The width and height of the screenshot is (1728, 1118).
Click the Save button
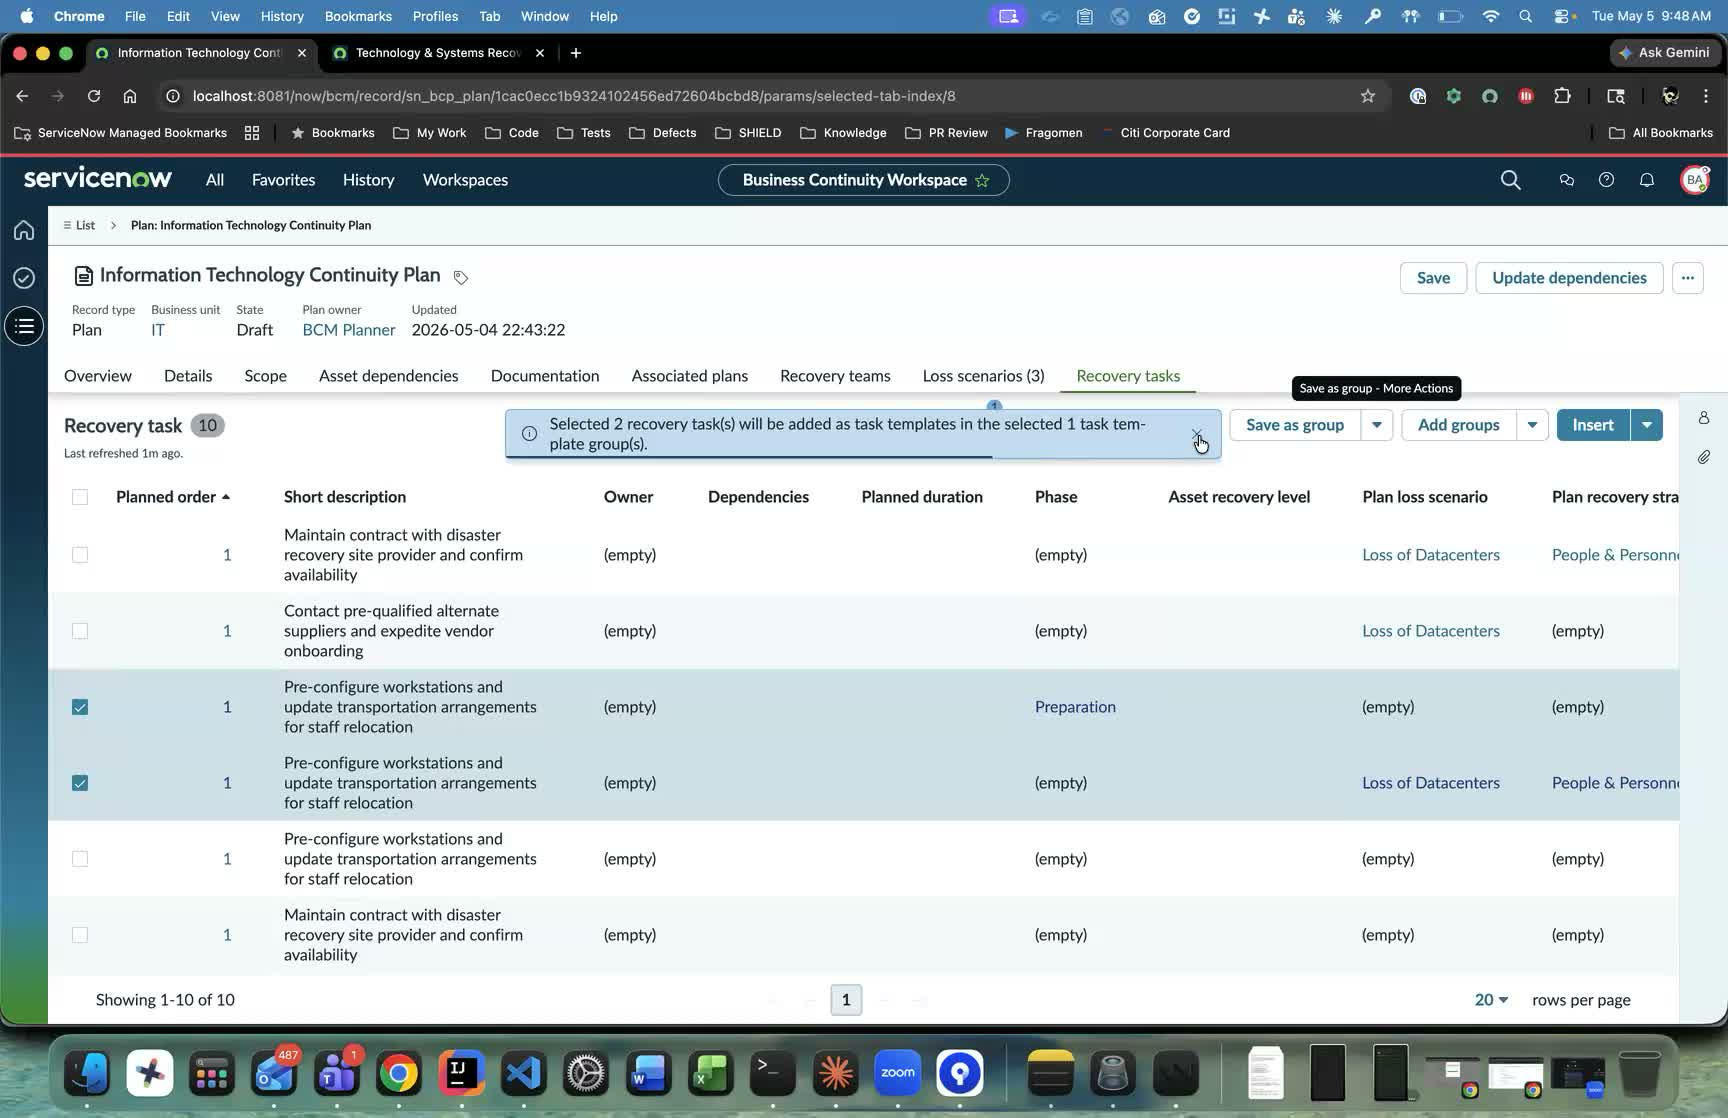click(1433, 278)
